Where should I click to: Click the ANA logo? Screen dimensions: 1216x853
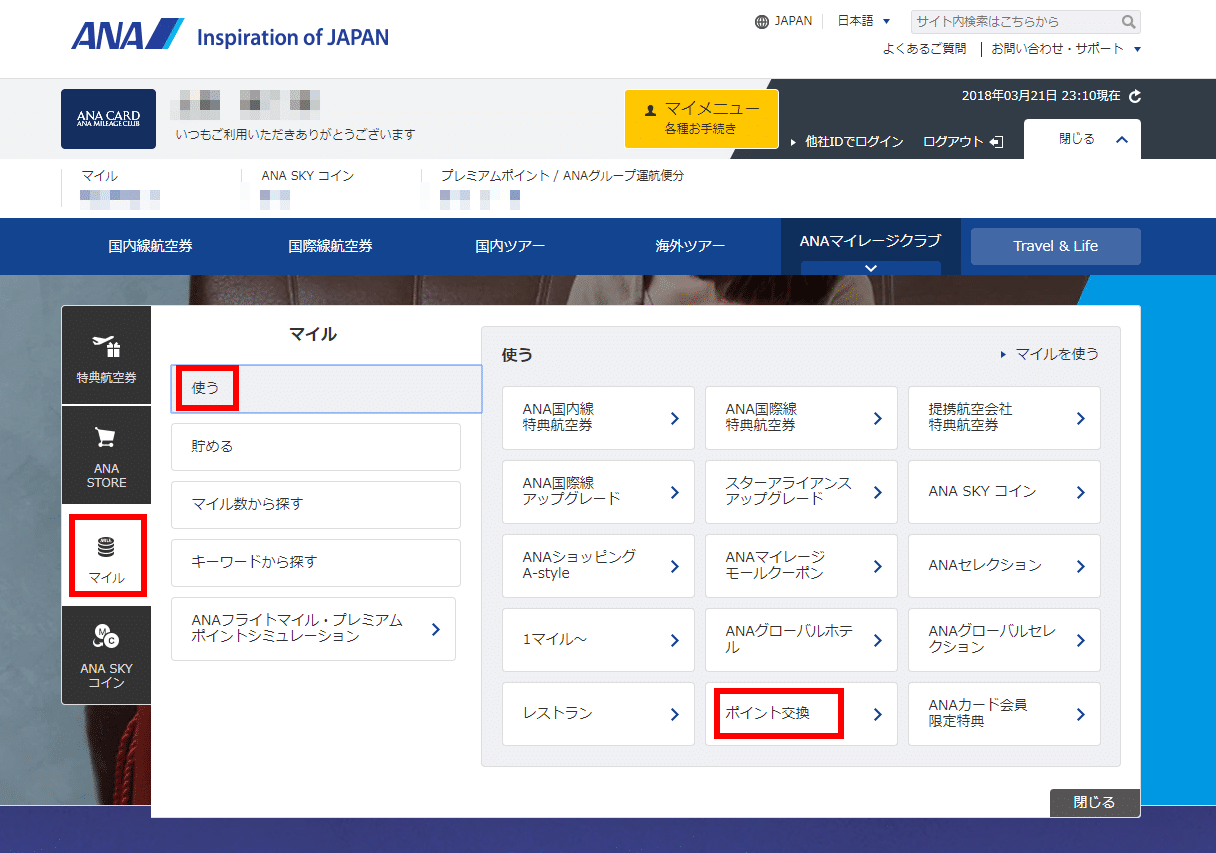pyautogui.click(x=127, y=36)
